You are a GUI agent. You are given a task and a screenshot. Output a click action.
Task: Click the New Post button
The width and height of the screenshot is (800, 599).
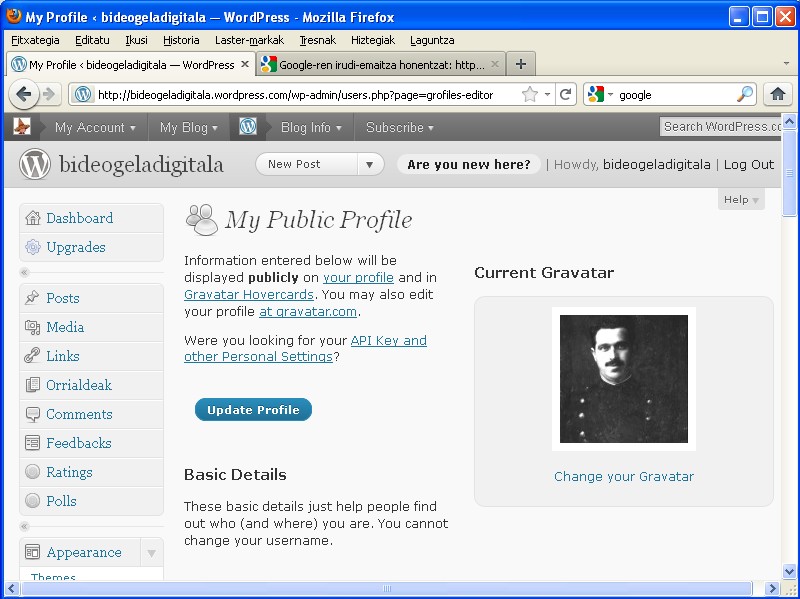click(x=307, y=164)
